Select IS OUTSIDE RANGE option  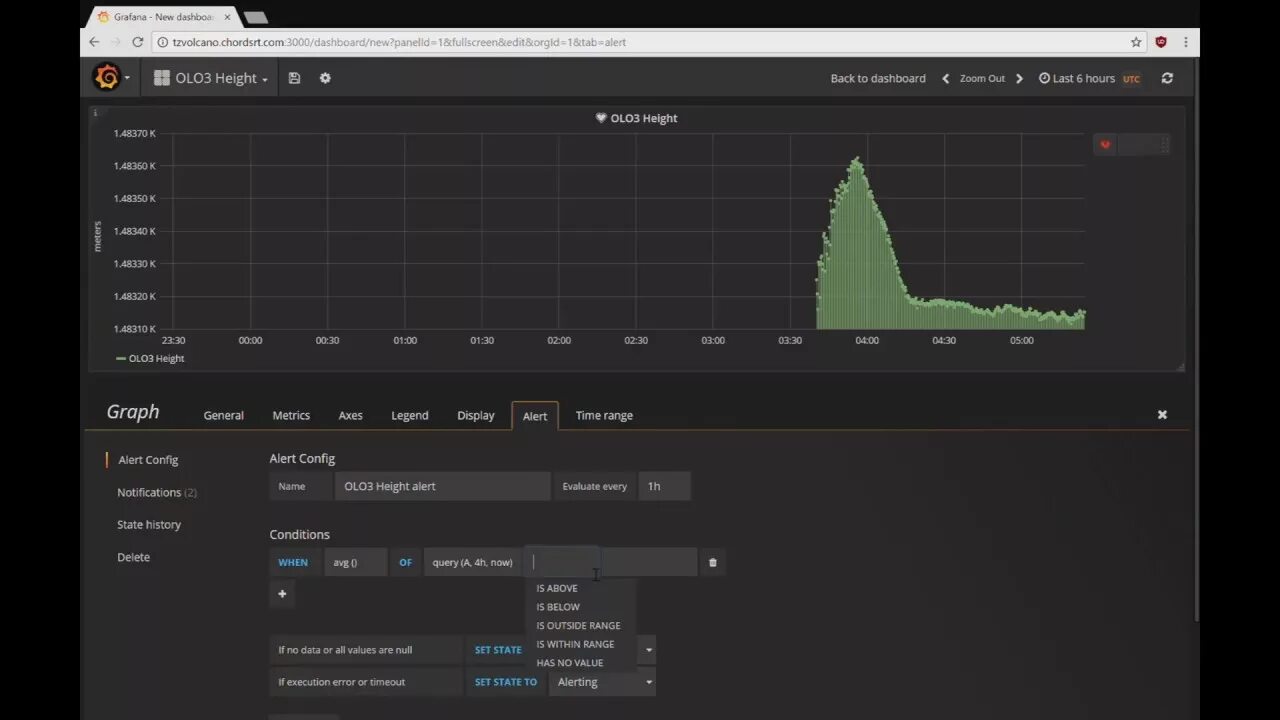[x=578, y=626]
